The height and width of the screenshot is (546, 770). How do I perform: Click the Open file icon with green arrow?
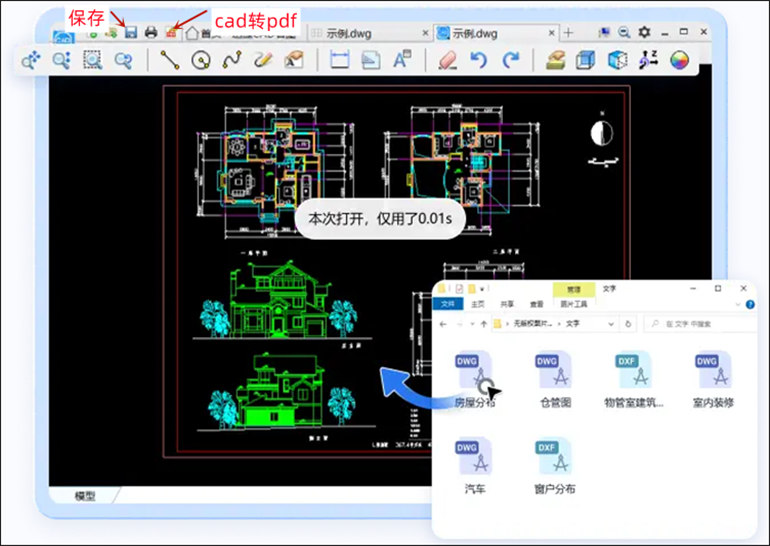(x=111, y=33)
